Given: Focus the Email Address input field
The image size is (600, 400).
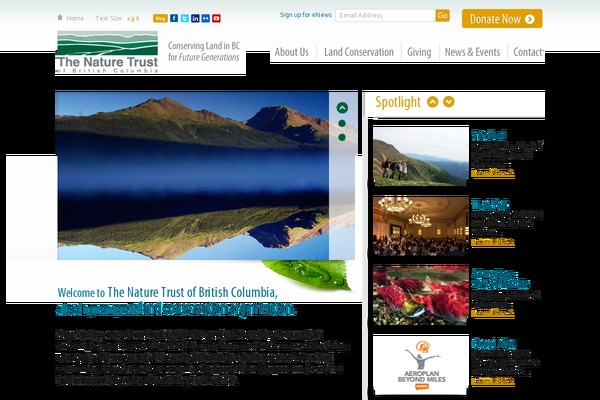Looking at the screenshot, I should 385,15.
